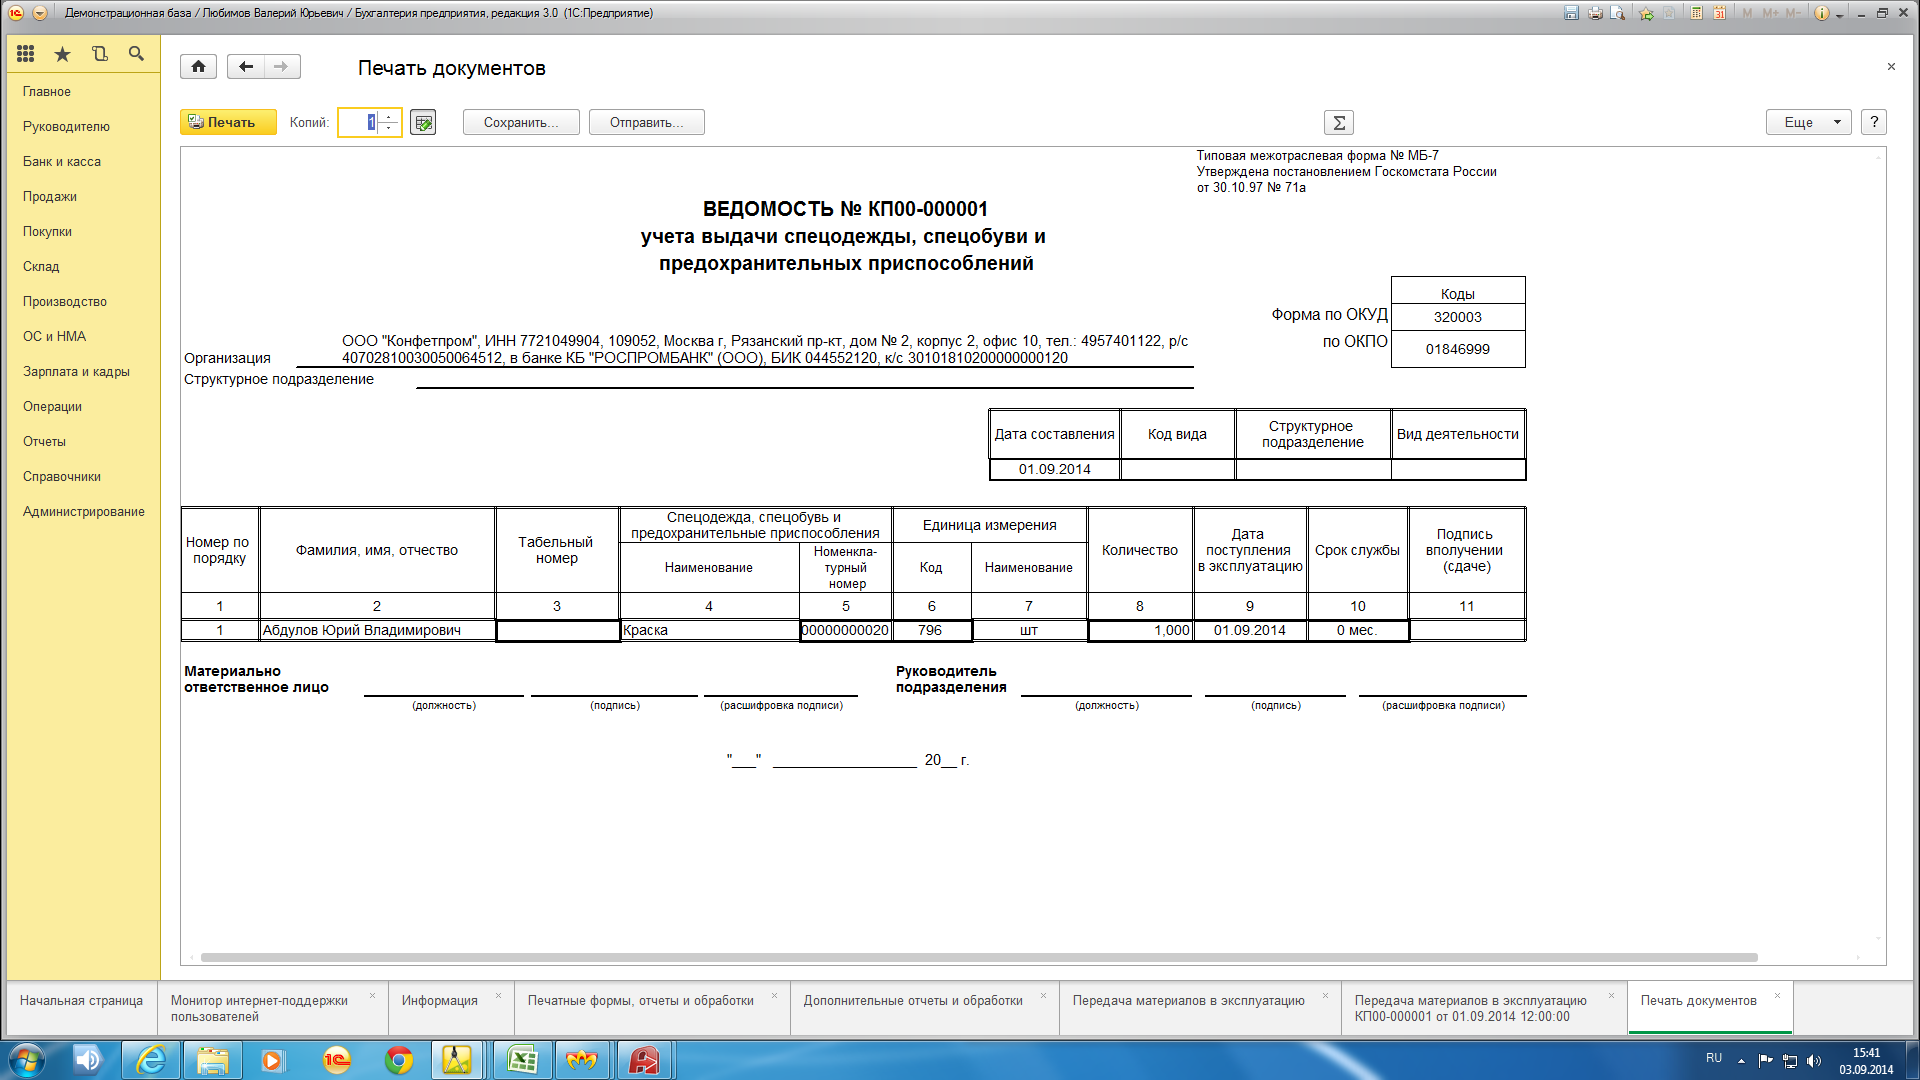Open the calendar in the title bar
1920x1080 pixels.
point(1720,13)
